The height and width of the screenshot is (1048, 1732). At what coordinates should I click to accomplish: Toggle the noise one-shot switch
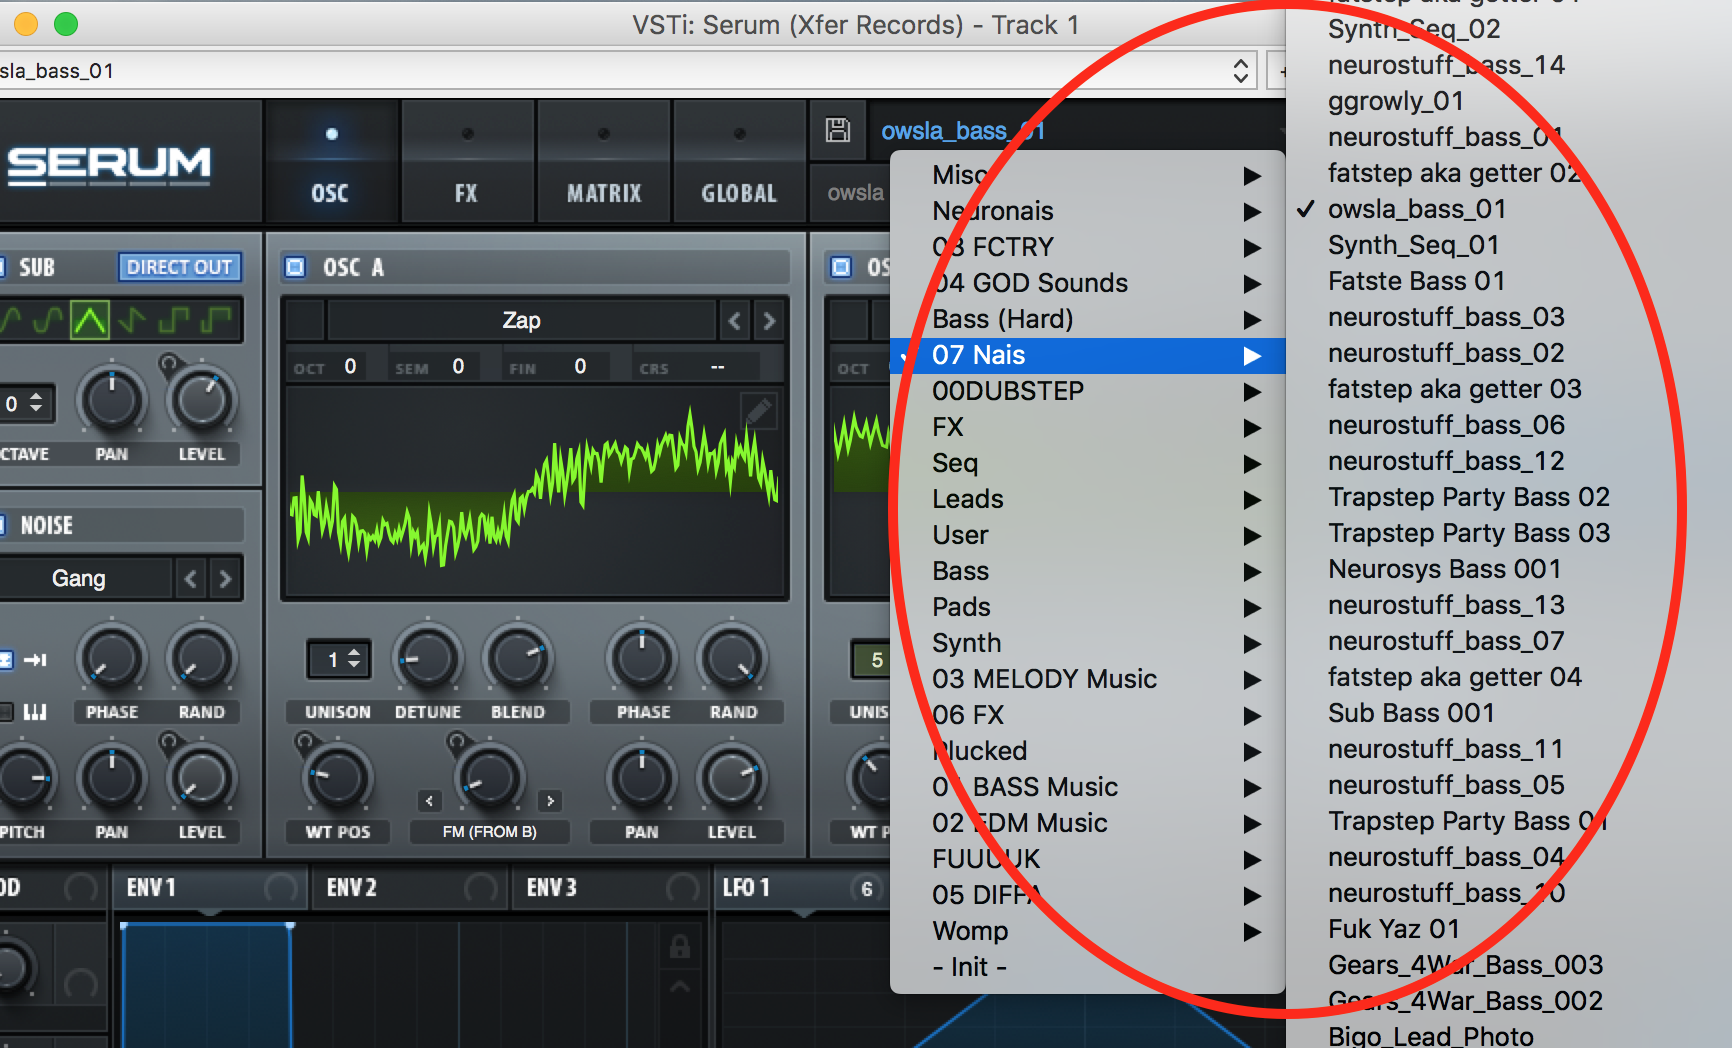[x=5, y=659]
